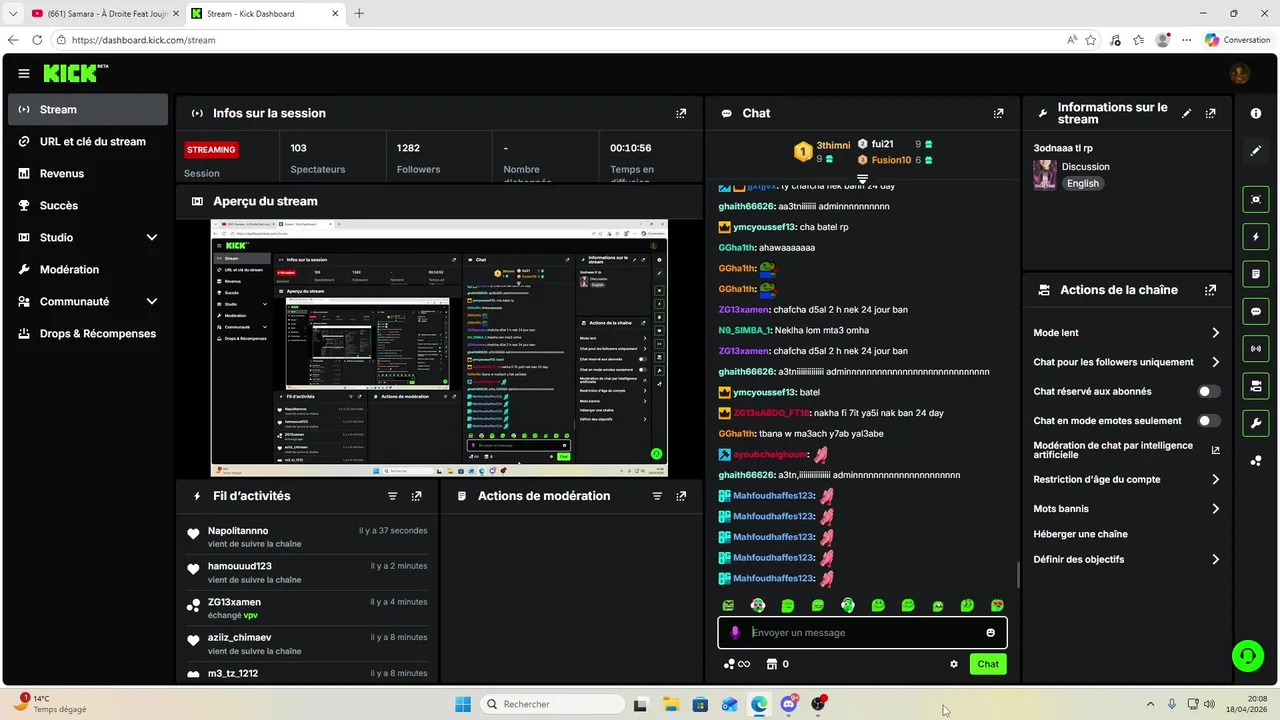This screenshot has height=720, width=1280.
Task: Click Héberger une chaîne
Action: pos(1080,534)
